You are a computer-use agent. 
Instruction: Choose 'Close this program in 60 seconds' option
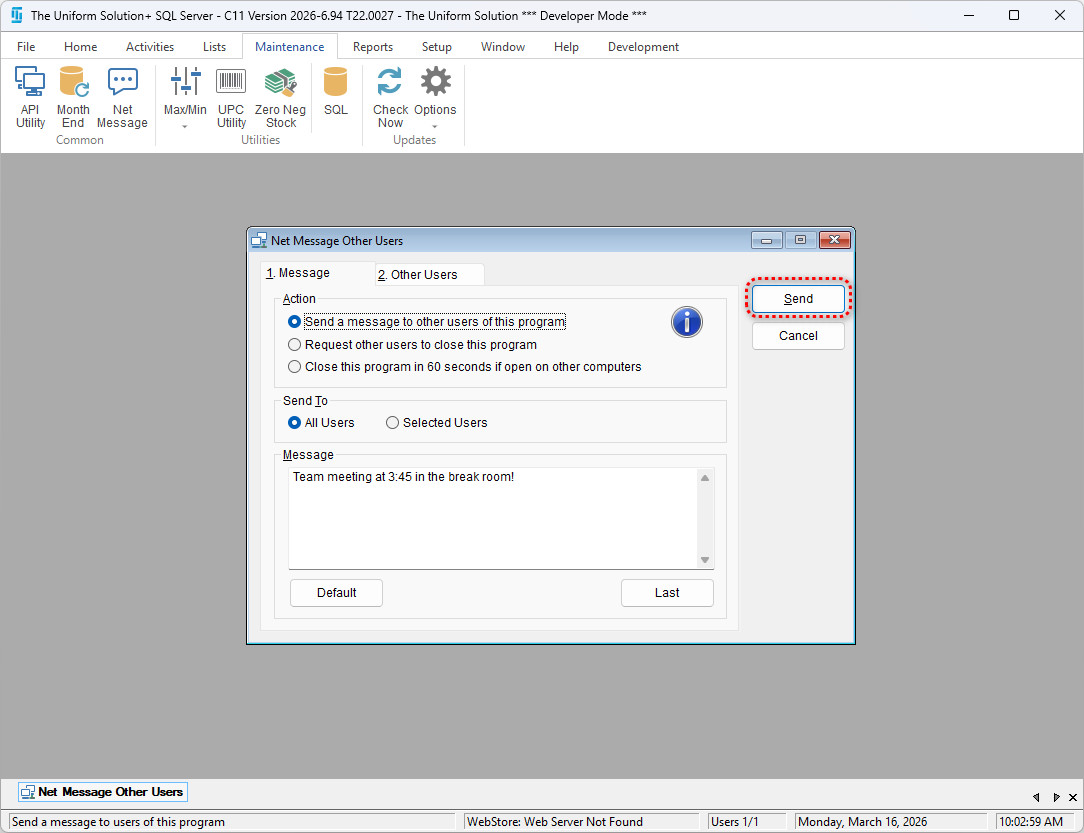point(295,367)
